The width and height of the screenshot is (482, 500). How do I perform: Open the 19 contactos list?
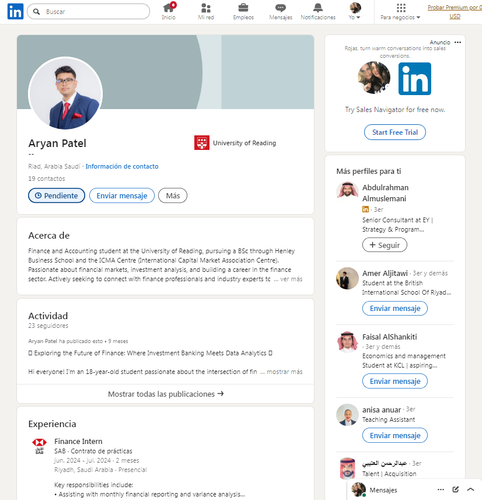point(47,179)
